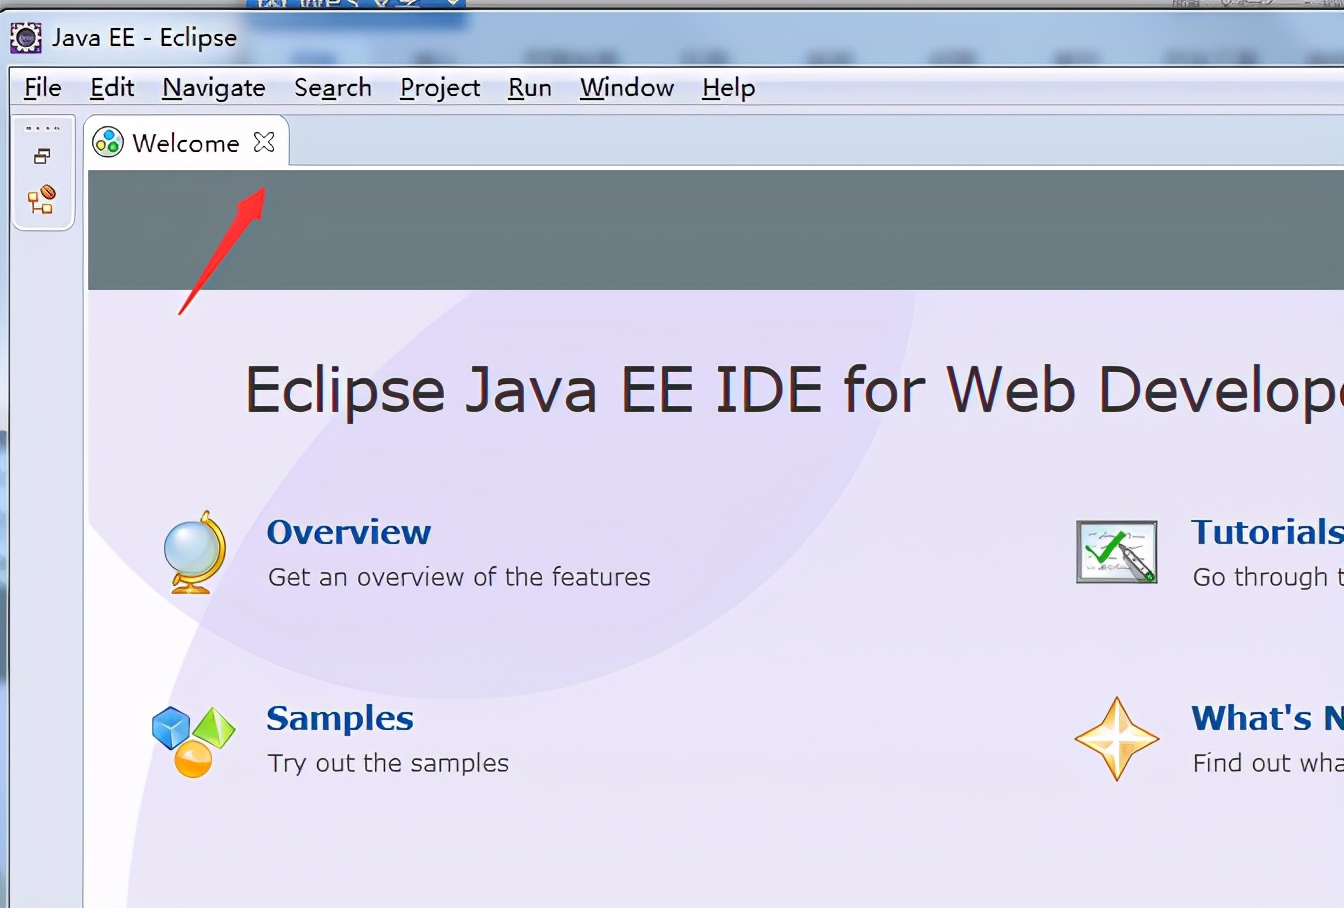This screenshot has height=908, width=1344.
Task: Open the Run menu
Action: 529,88
